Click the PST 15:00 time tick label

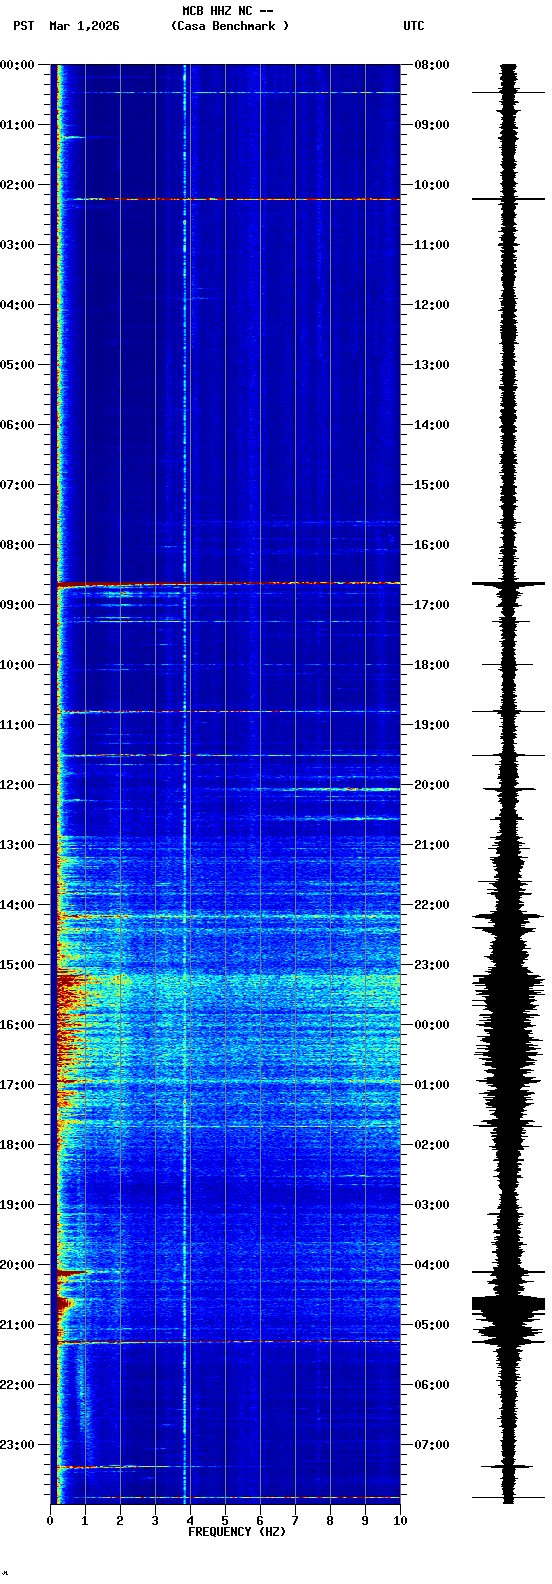coord(16,965)
